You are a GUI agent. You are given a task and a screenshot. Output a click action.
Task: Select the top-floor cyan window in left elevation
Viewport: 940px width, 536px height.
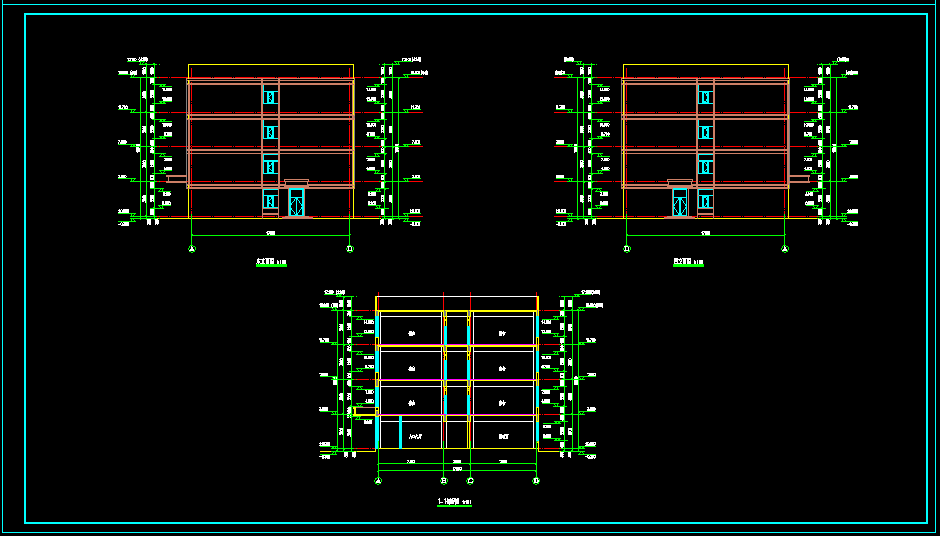pos(269,97)
